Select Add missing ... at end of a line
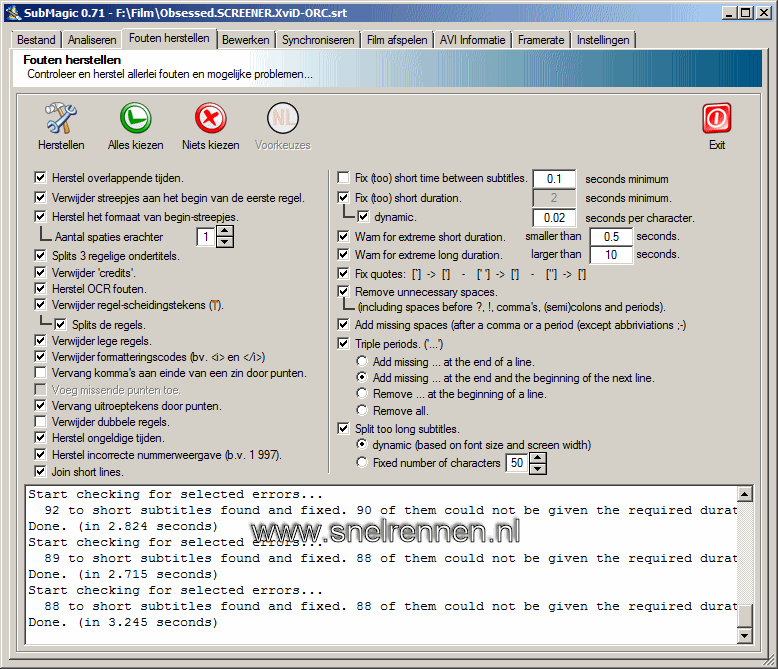 coord(362,361)
